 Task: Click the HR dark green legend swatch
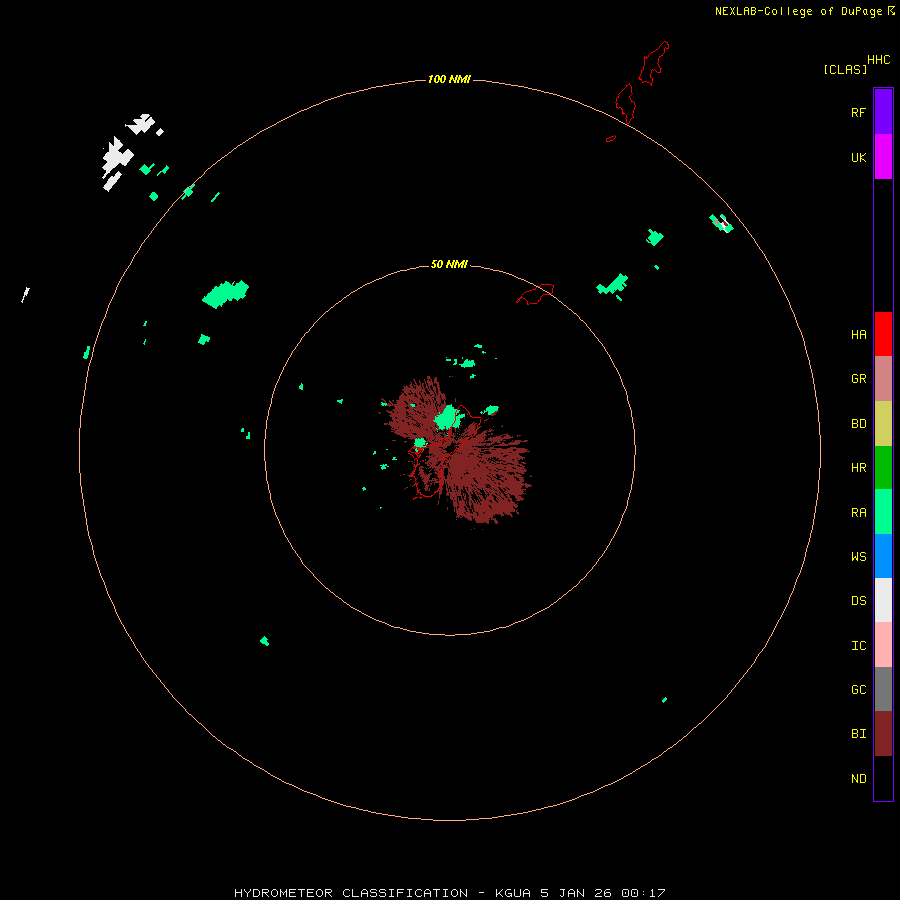tap(883, 468)
